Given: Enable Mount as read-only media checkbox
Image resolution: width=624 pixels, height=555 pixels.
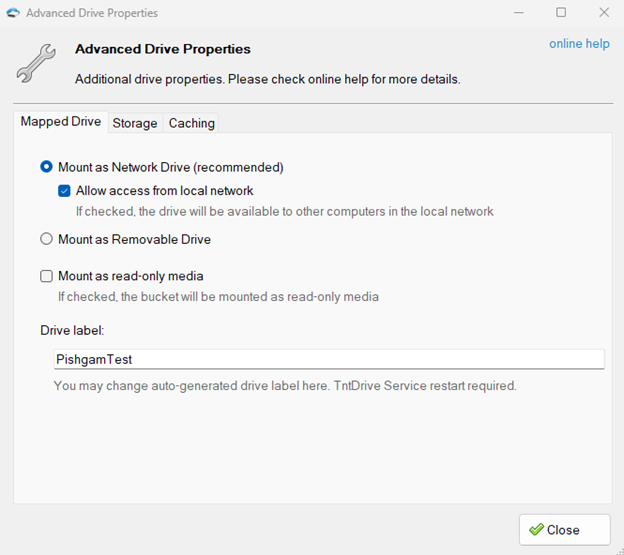Looking at the screenshot, I should (46, 276).
